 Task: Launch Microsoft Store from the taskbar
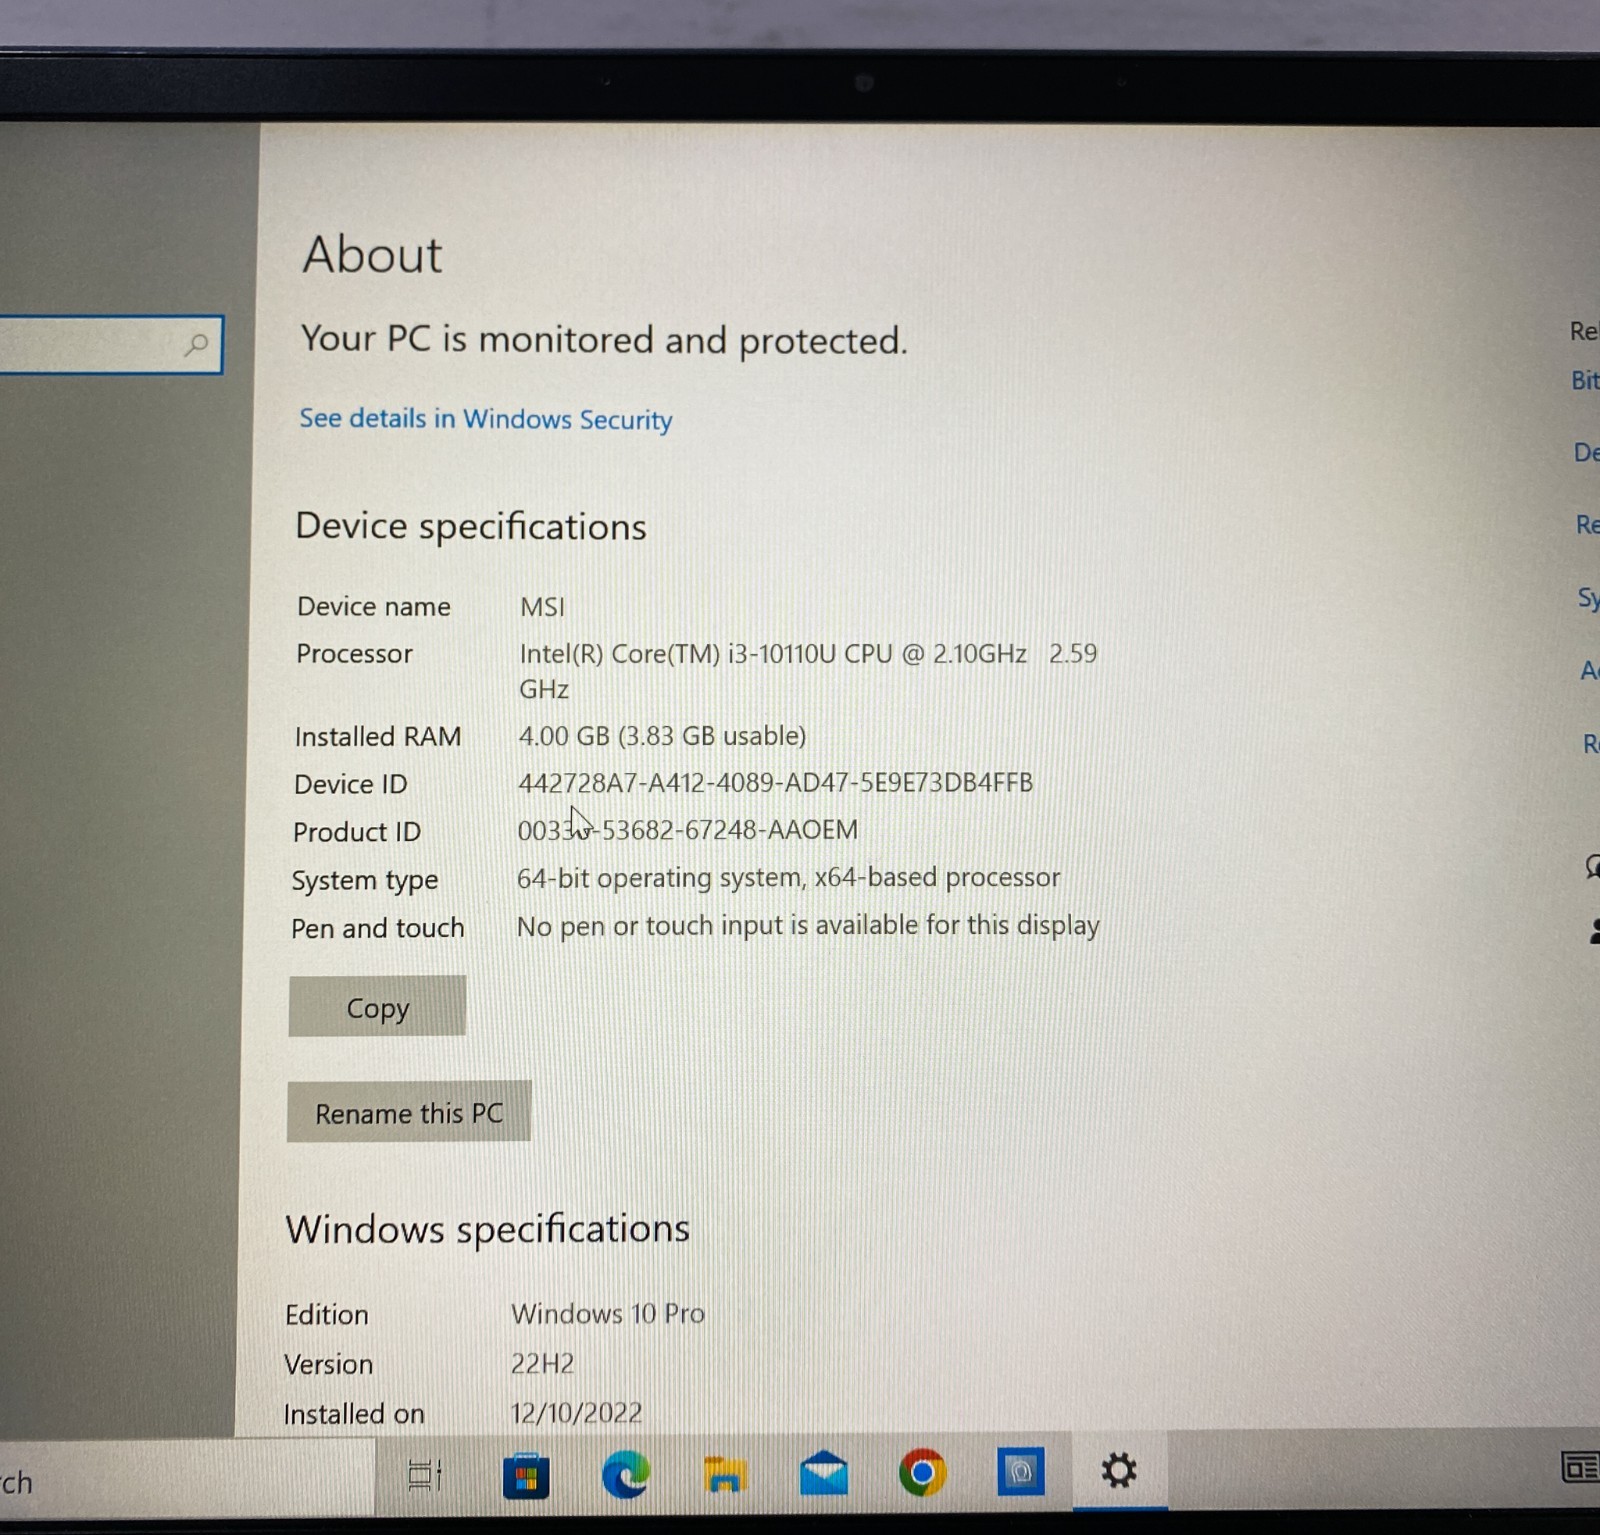point(526,1475)
